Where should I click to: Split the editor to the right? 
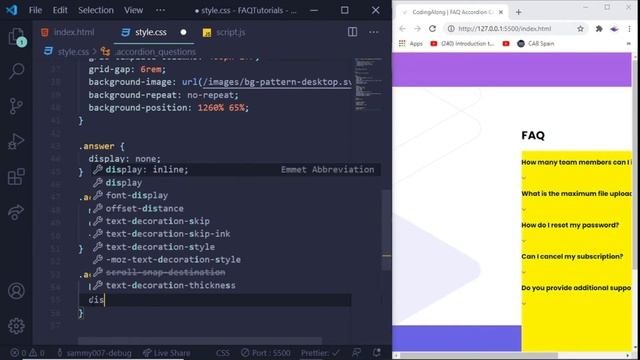pos(352,32)
